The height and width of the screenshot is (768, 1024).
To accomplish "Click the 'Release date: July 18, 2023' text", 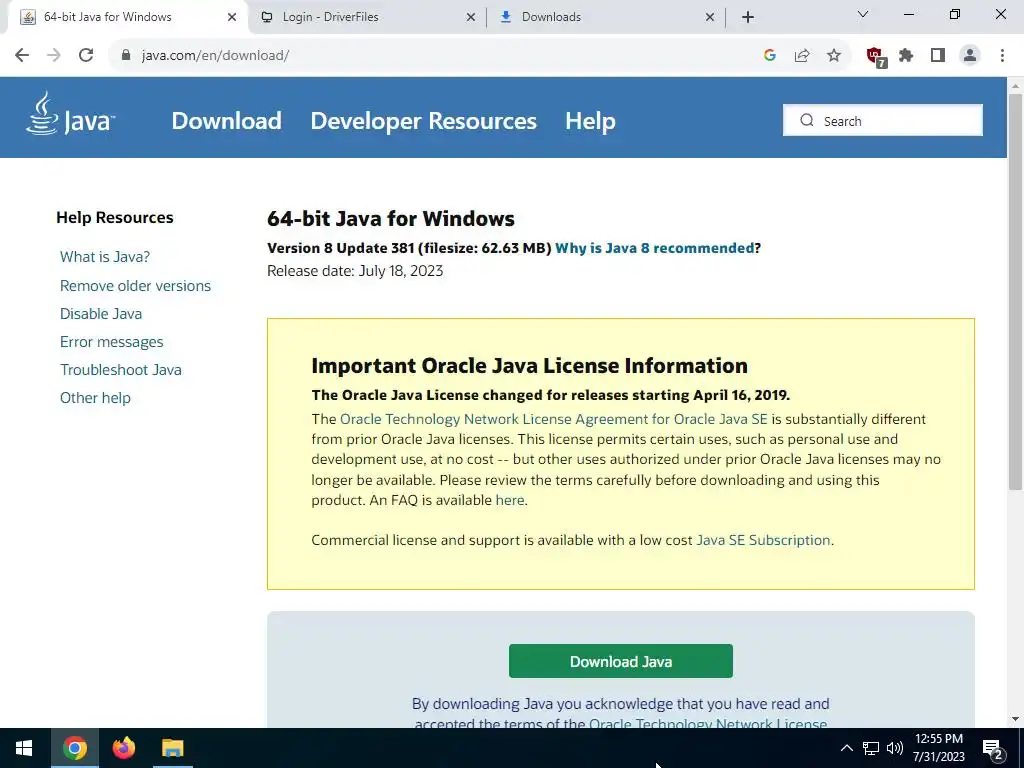I will (355, 271).
